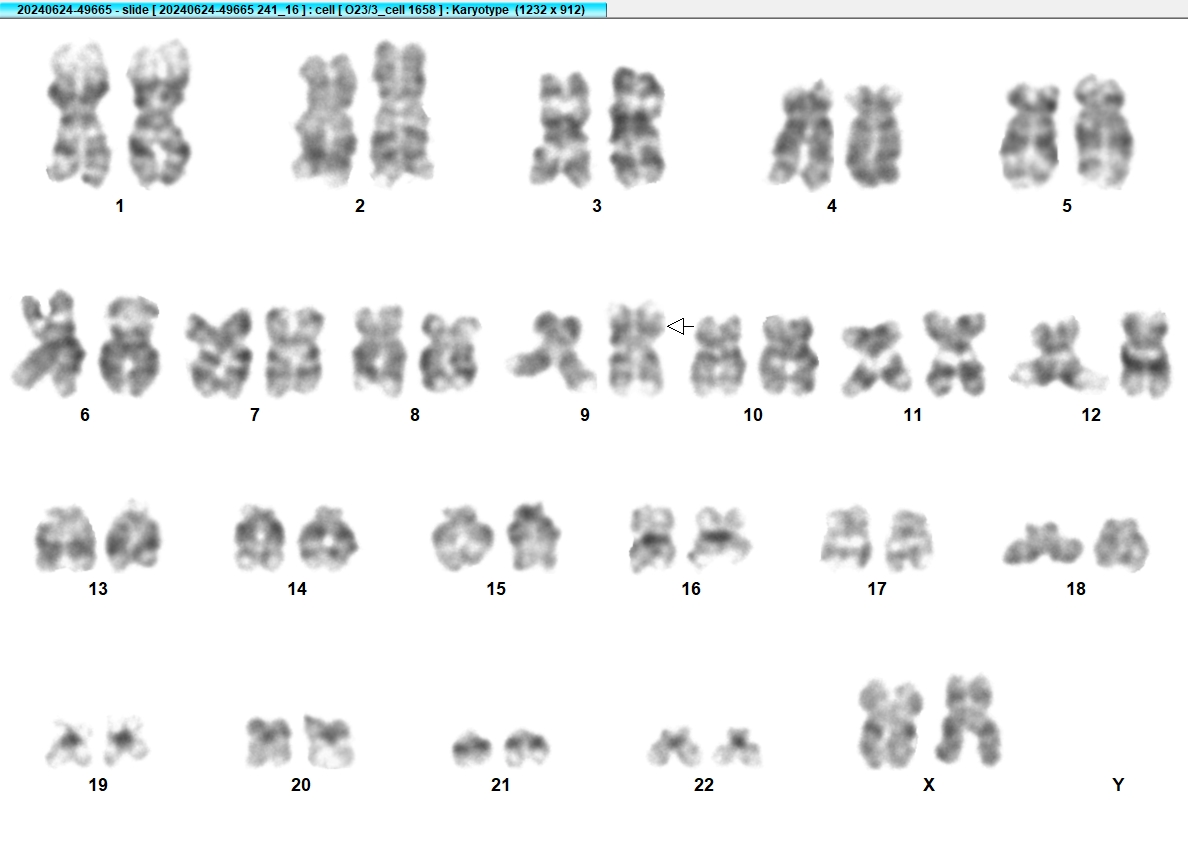
Task: Select the right chromosome 13 homolog
Action: (133, 535)
